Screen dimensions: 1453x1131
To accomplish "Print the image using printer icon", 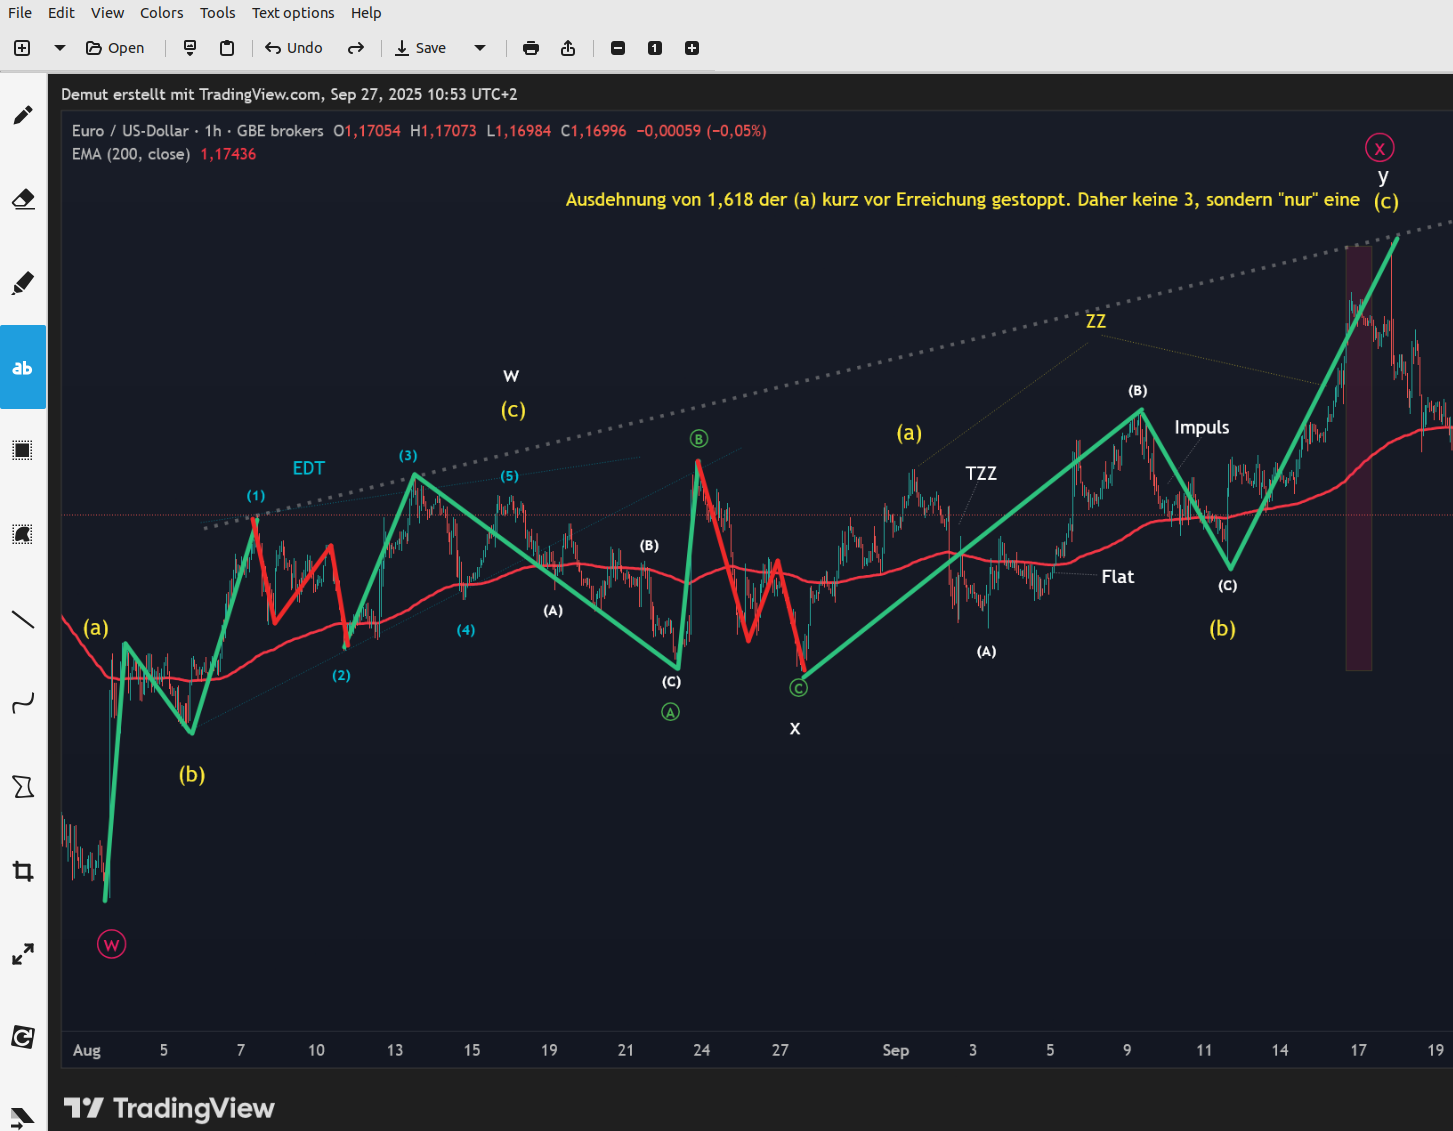I will pyautogui.click(x=531, y=48).
